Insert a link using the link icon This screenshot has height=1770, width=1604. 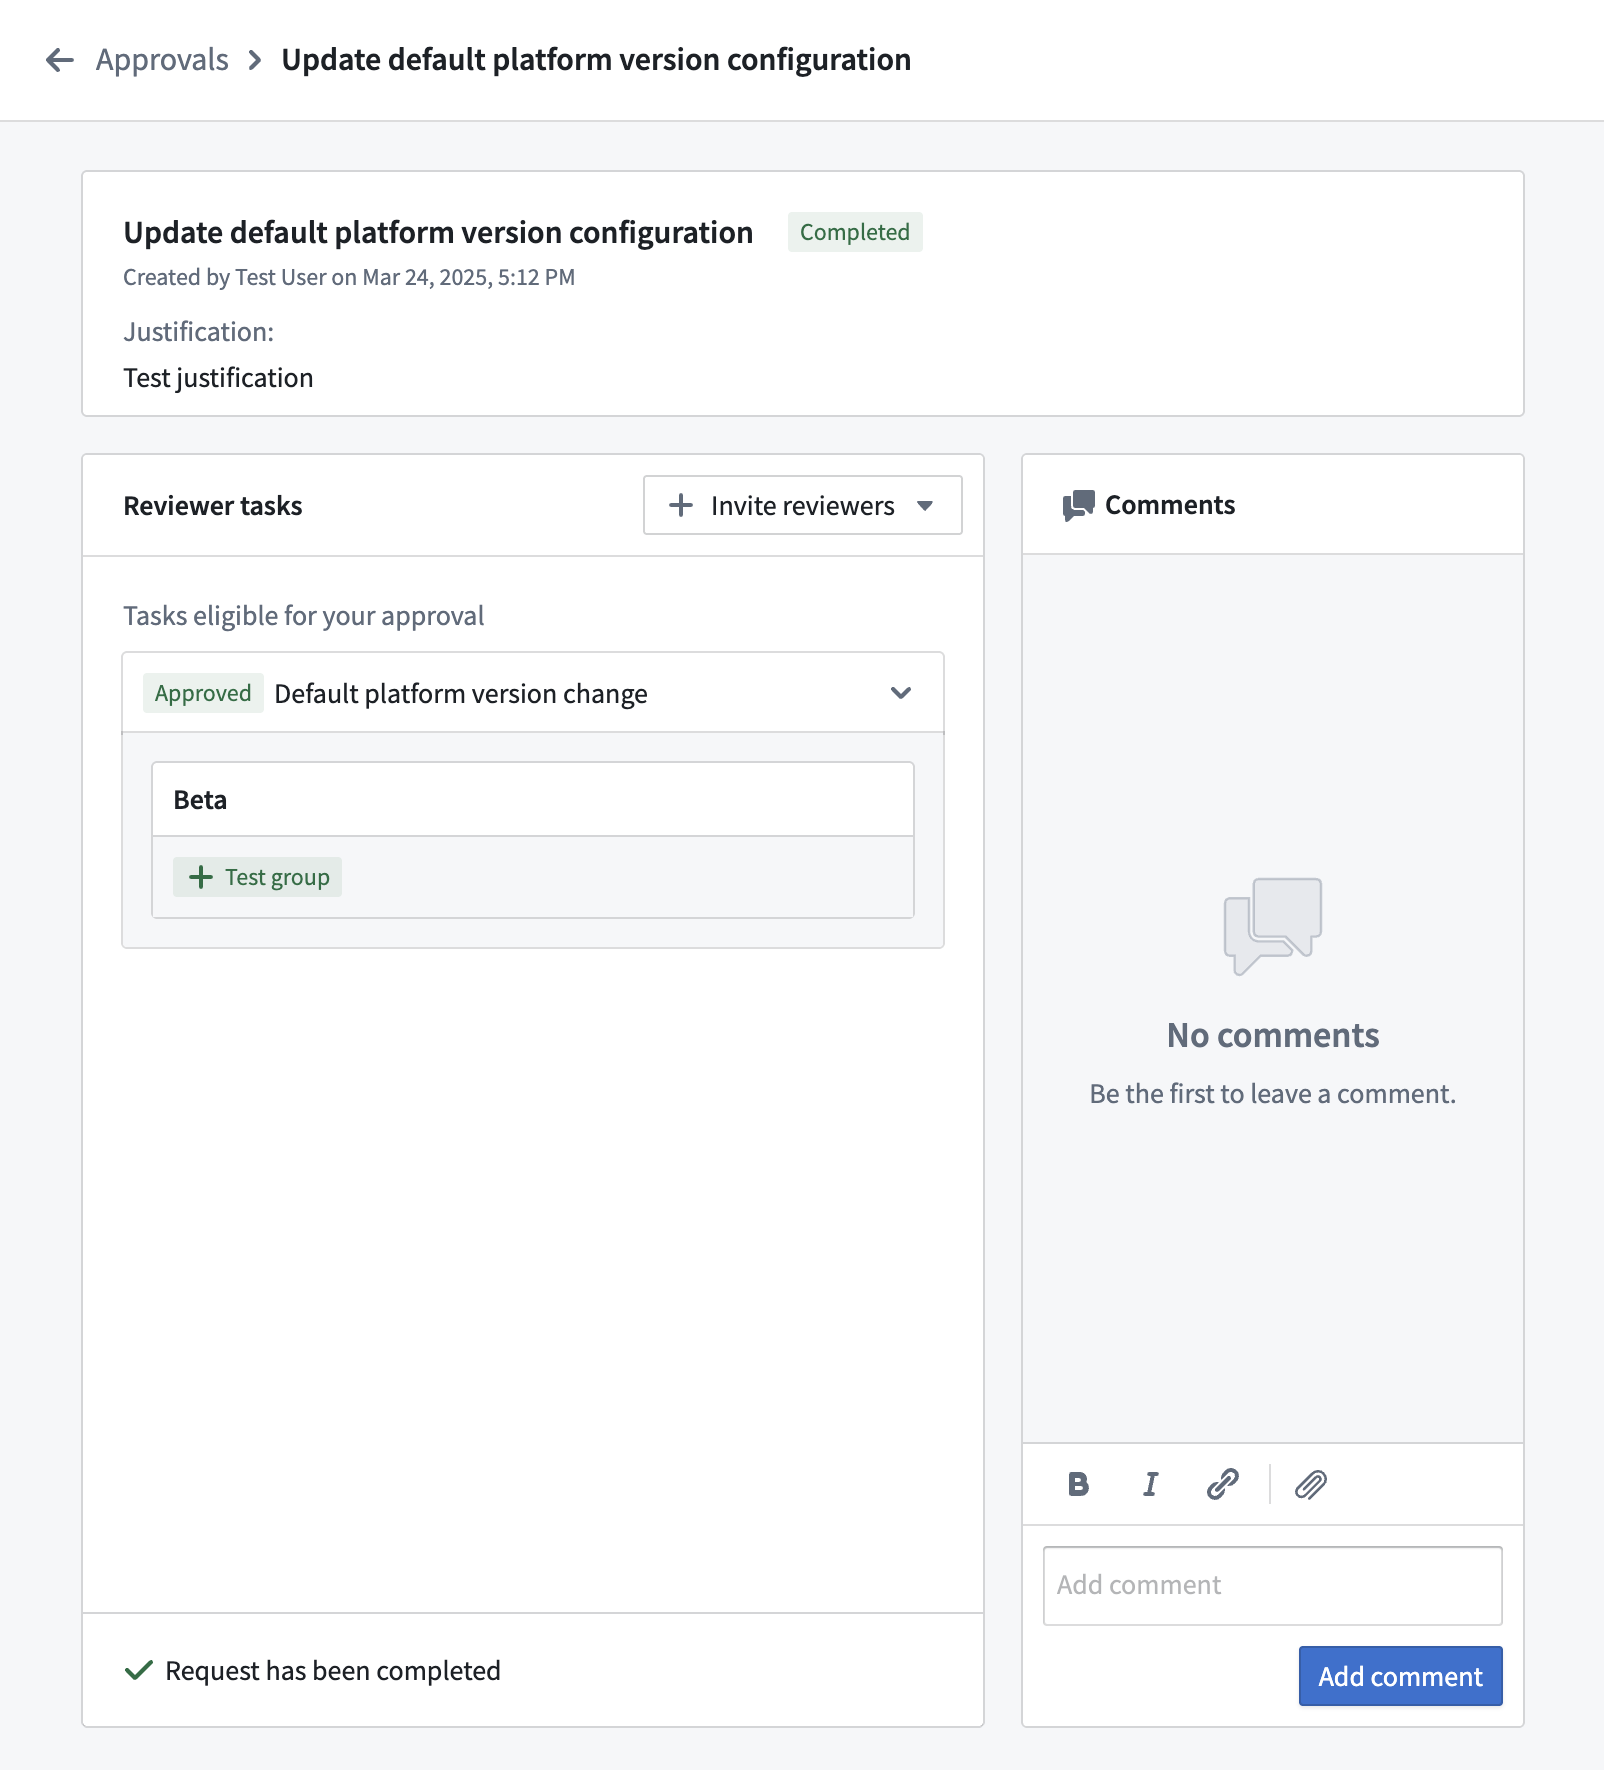pyautogui.click(x=1222, y=1484)
